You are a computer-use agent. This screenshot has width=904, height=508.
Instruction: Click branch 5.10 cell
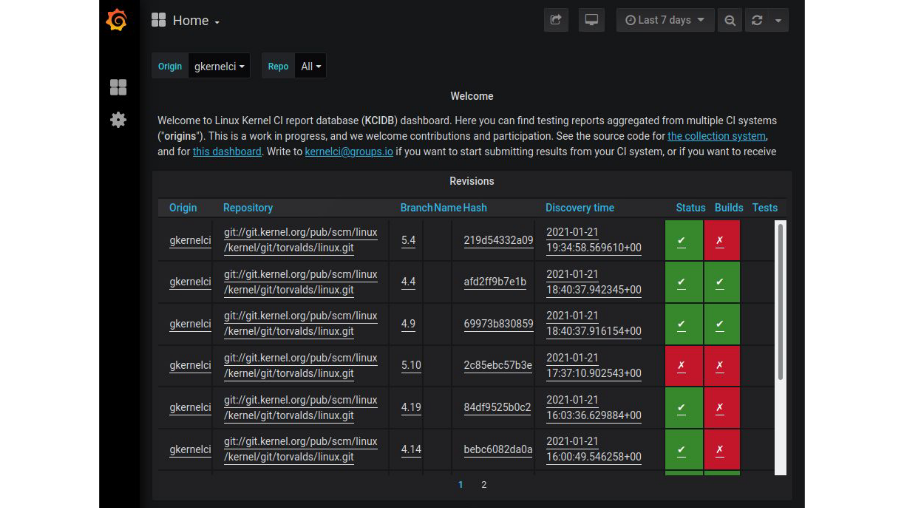click(x=411, y=366)
